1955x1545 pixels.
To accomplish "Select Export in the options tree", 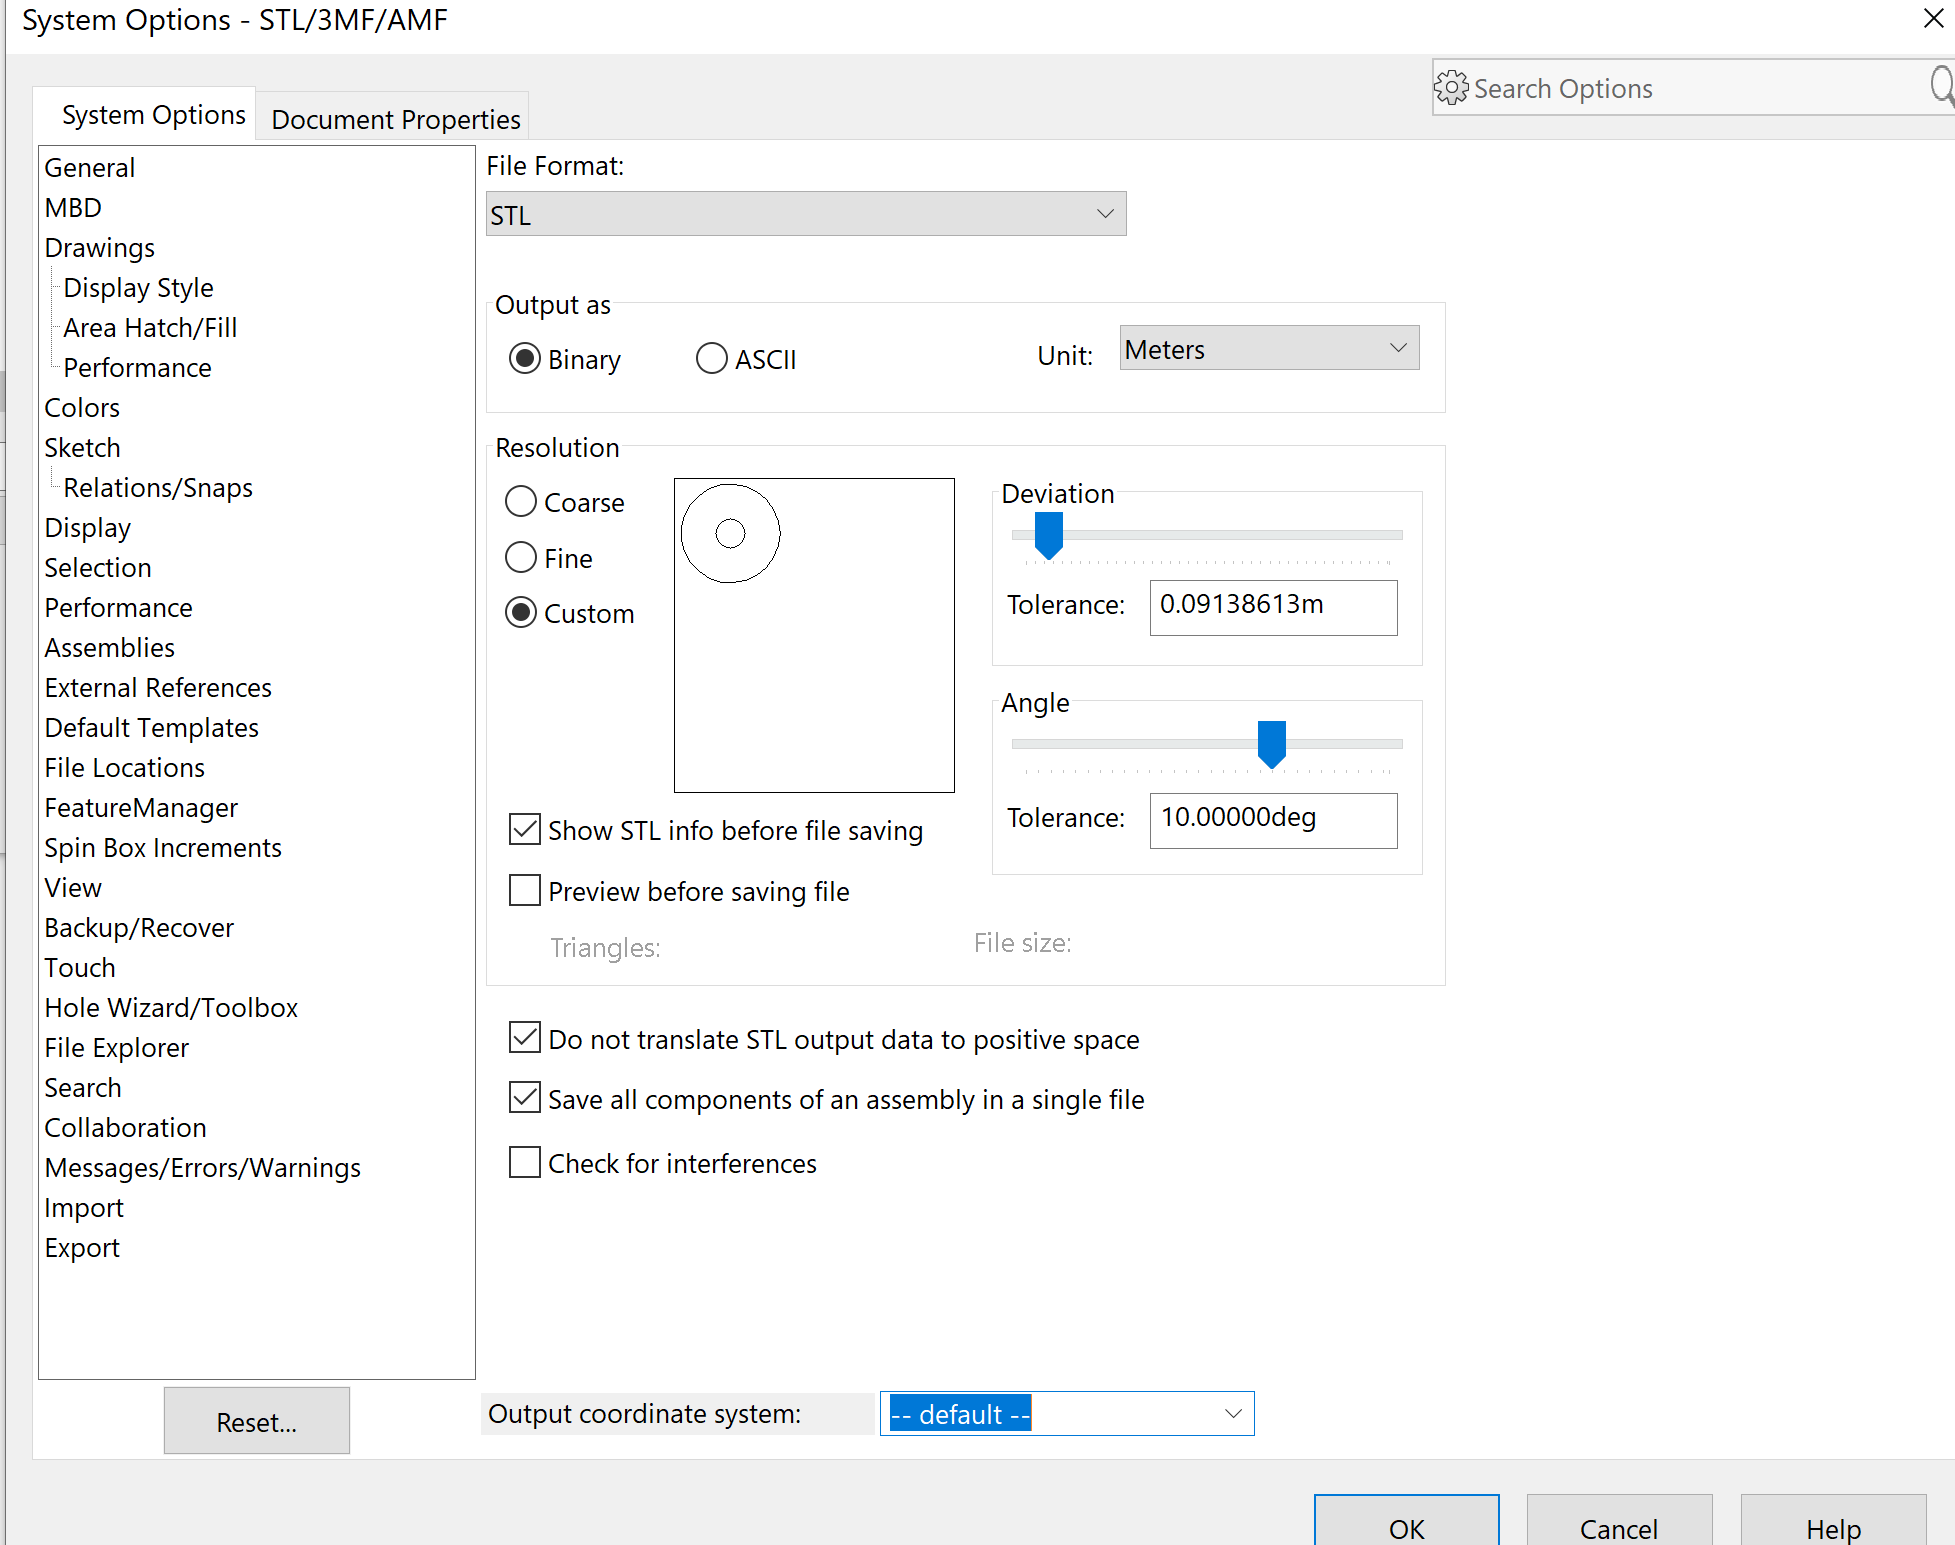I will click(82, 1247).
